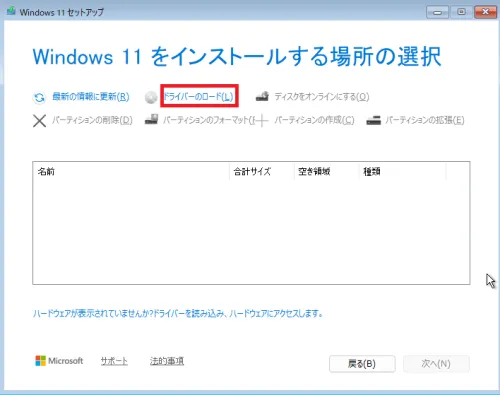
Task: Click 最新の情報に更新(R) link
Action: point(91,97)
